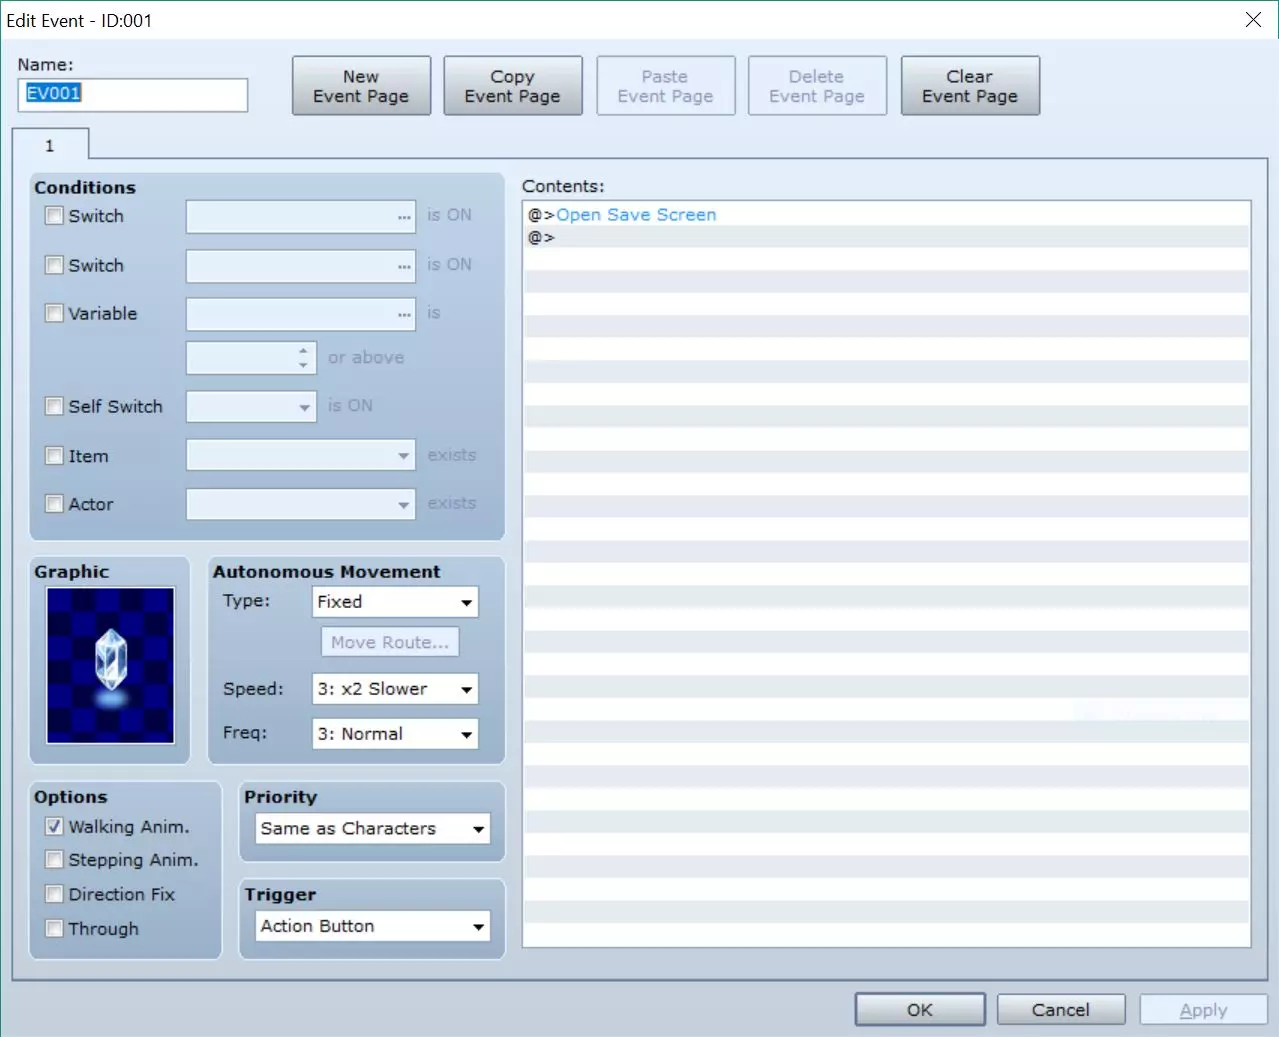Open the Freq dropdown showing Normal
The width and height of the screenshot is (1279, 1037).
395,734
